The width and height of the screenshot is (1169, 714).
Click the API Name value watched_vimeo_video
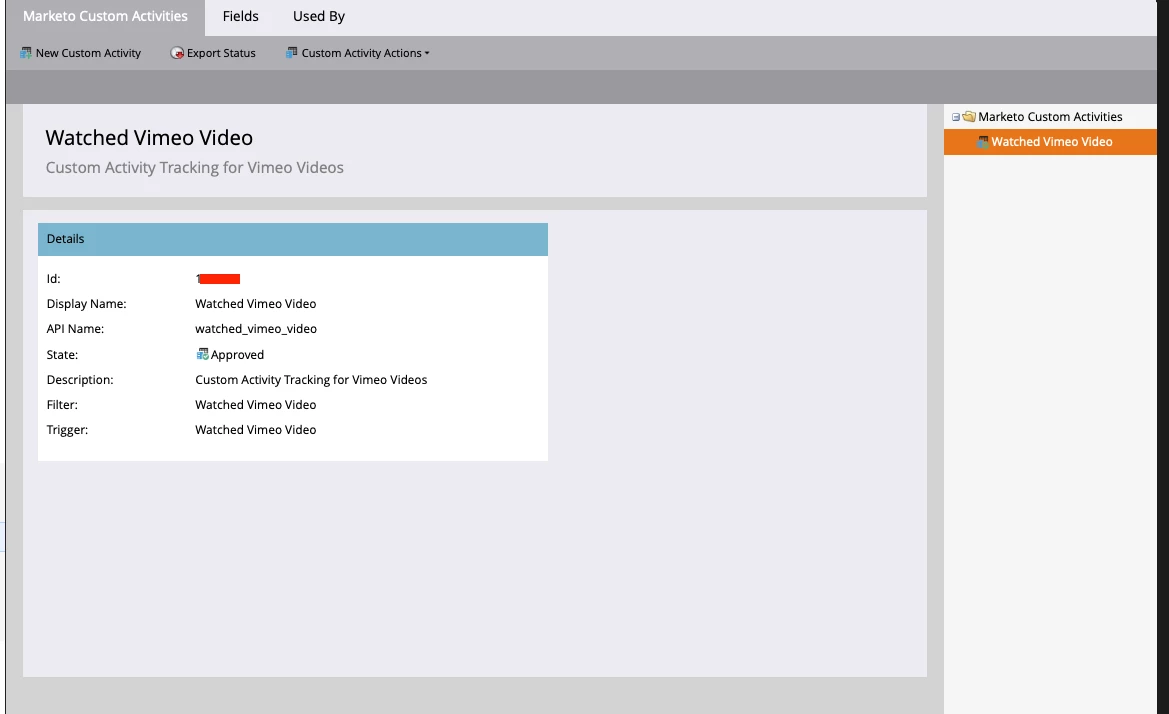(x=256, y=329)
